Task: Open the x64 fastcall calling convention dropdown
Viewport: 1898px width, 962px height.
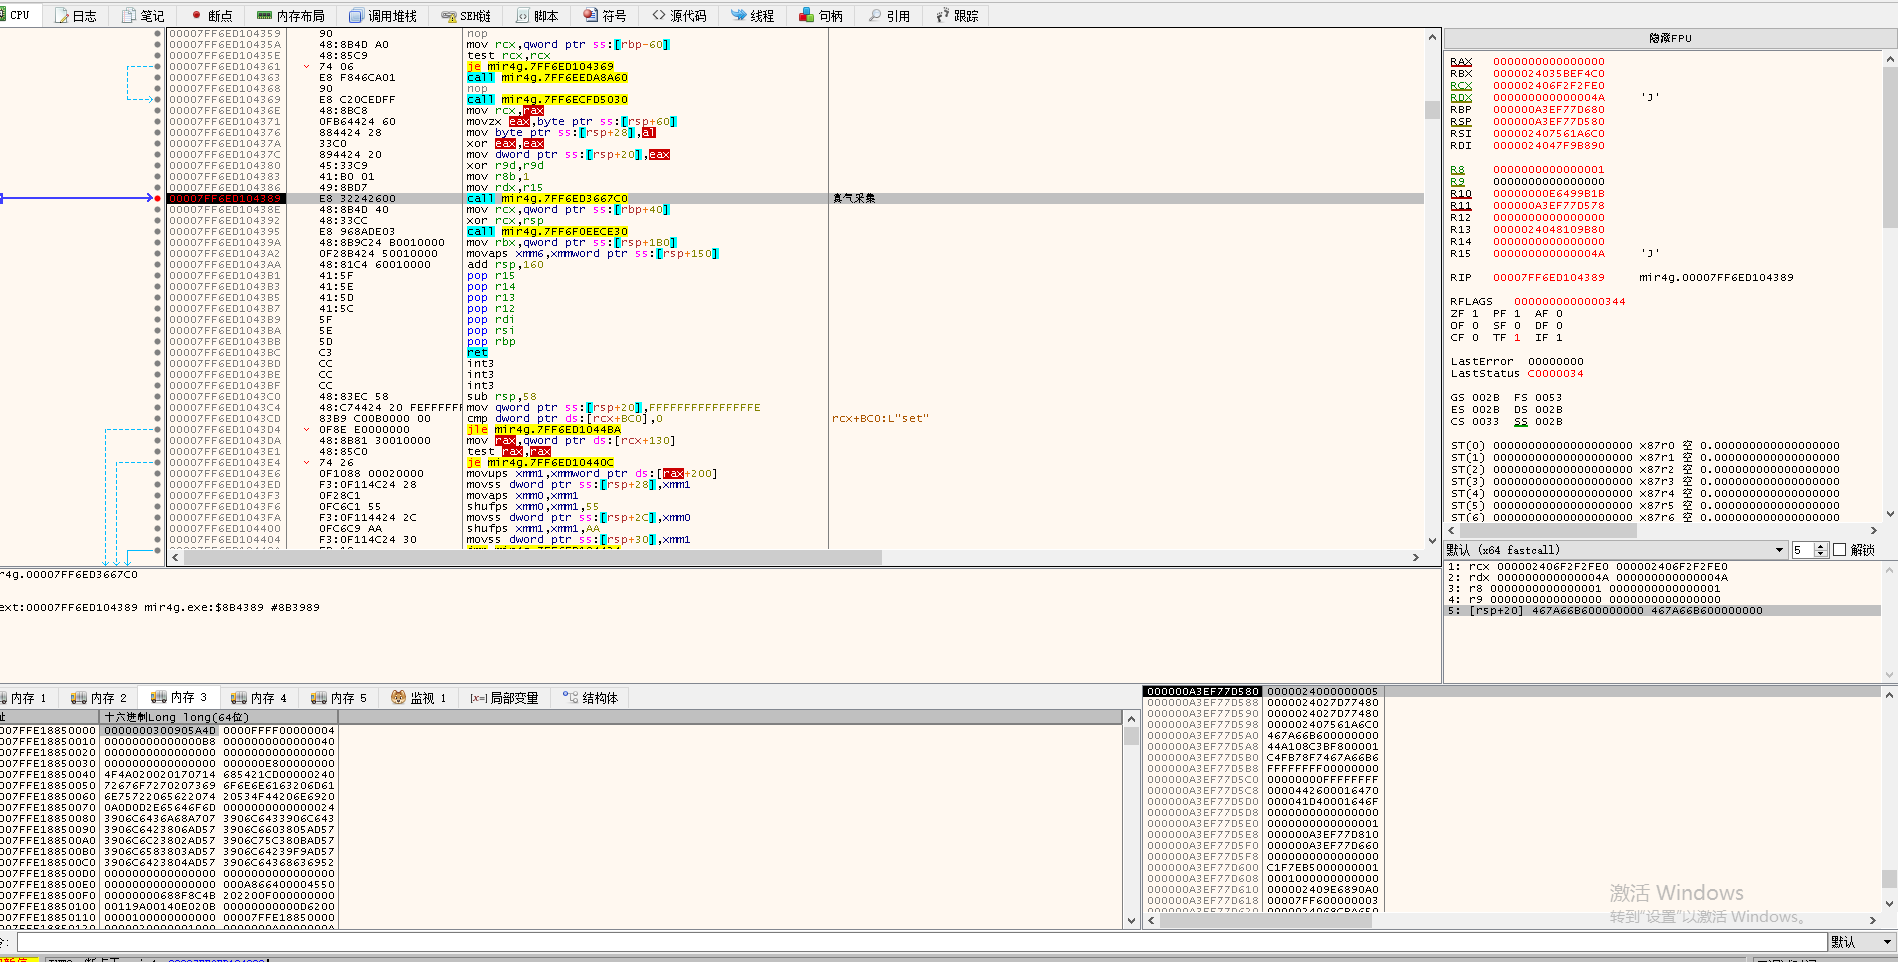Action: [x=1779, y=550]
